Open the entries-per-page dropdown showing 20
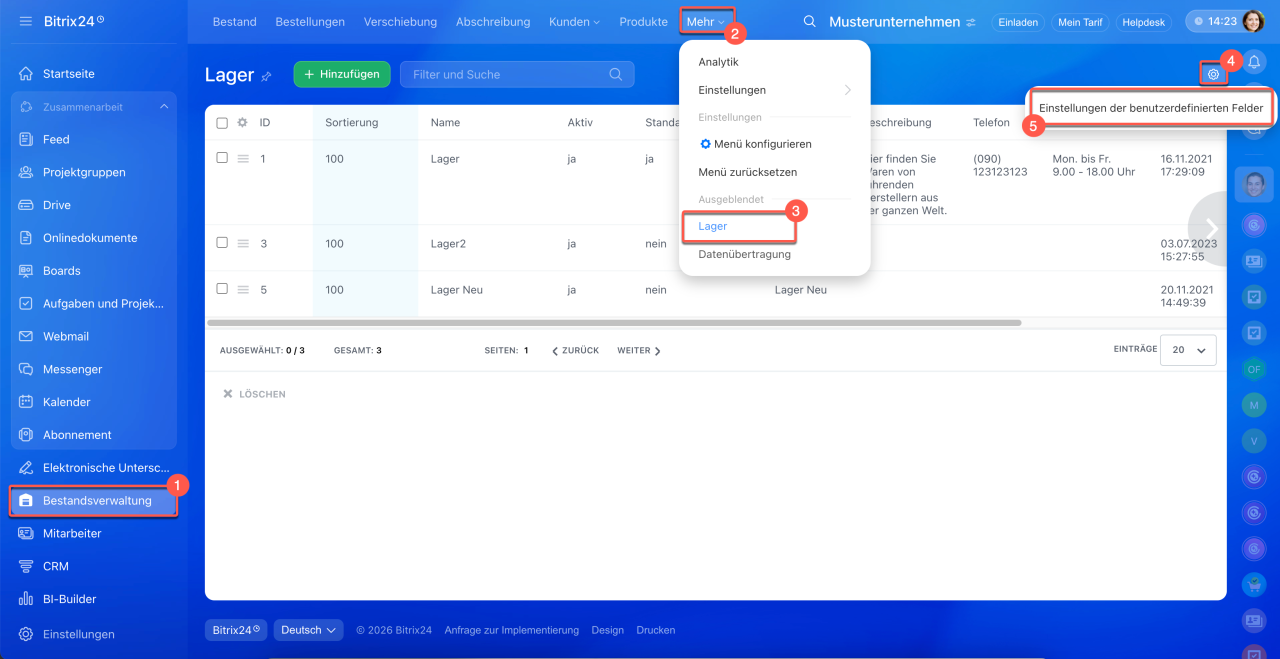This screenshot has width=1280, height=659. click(x=1188, y=350)
